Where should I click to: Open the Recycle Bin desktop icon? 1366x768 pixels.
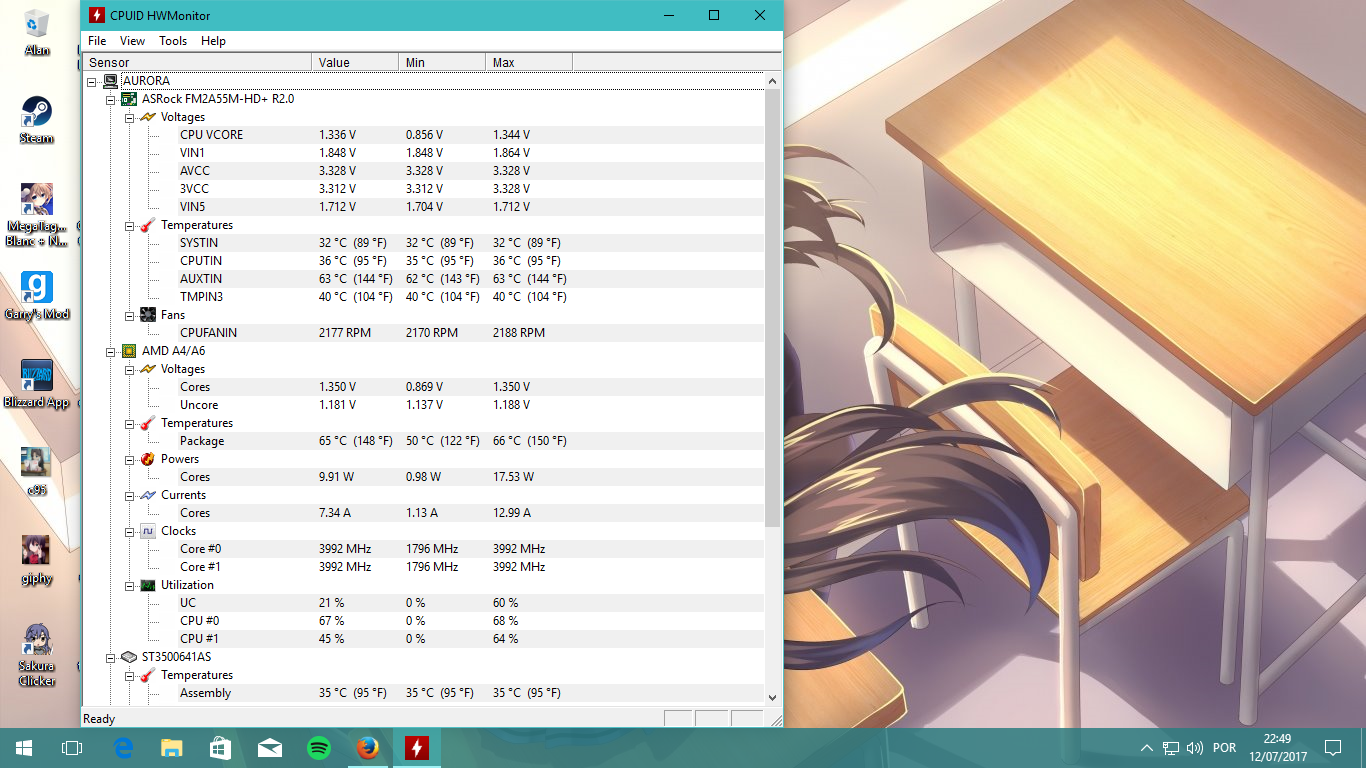[x=37, y=32]
